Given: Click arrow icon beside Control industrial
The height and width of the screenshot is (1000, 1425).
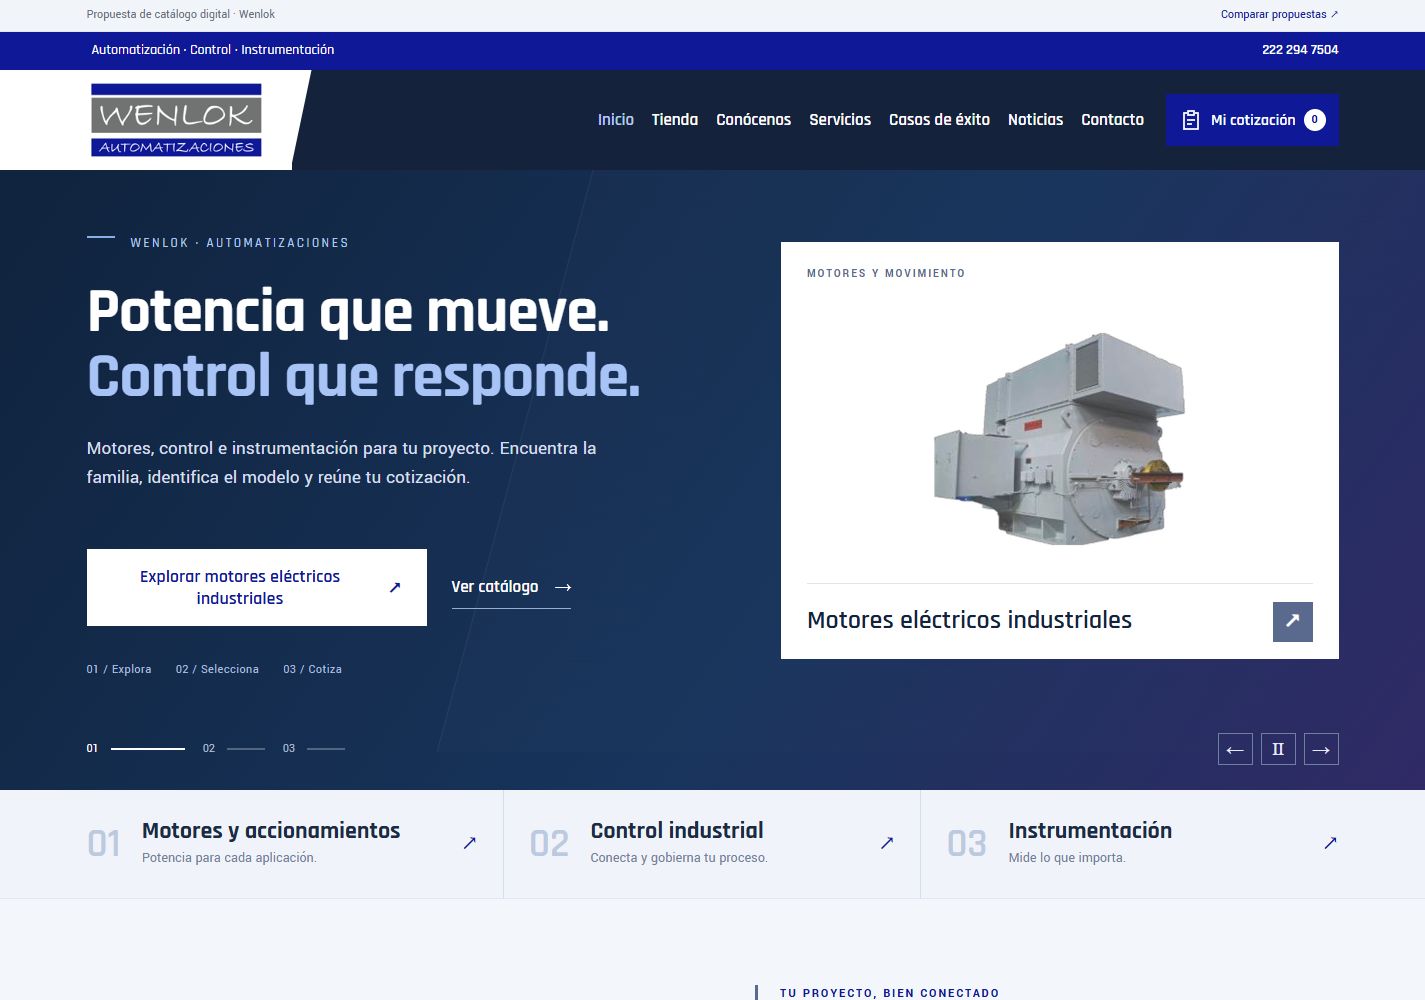Looking at the screenshot, I should pyautogui.click(x=886, y=843).
